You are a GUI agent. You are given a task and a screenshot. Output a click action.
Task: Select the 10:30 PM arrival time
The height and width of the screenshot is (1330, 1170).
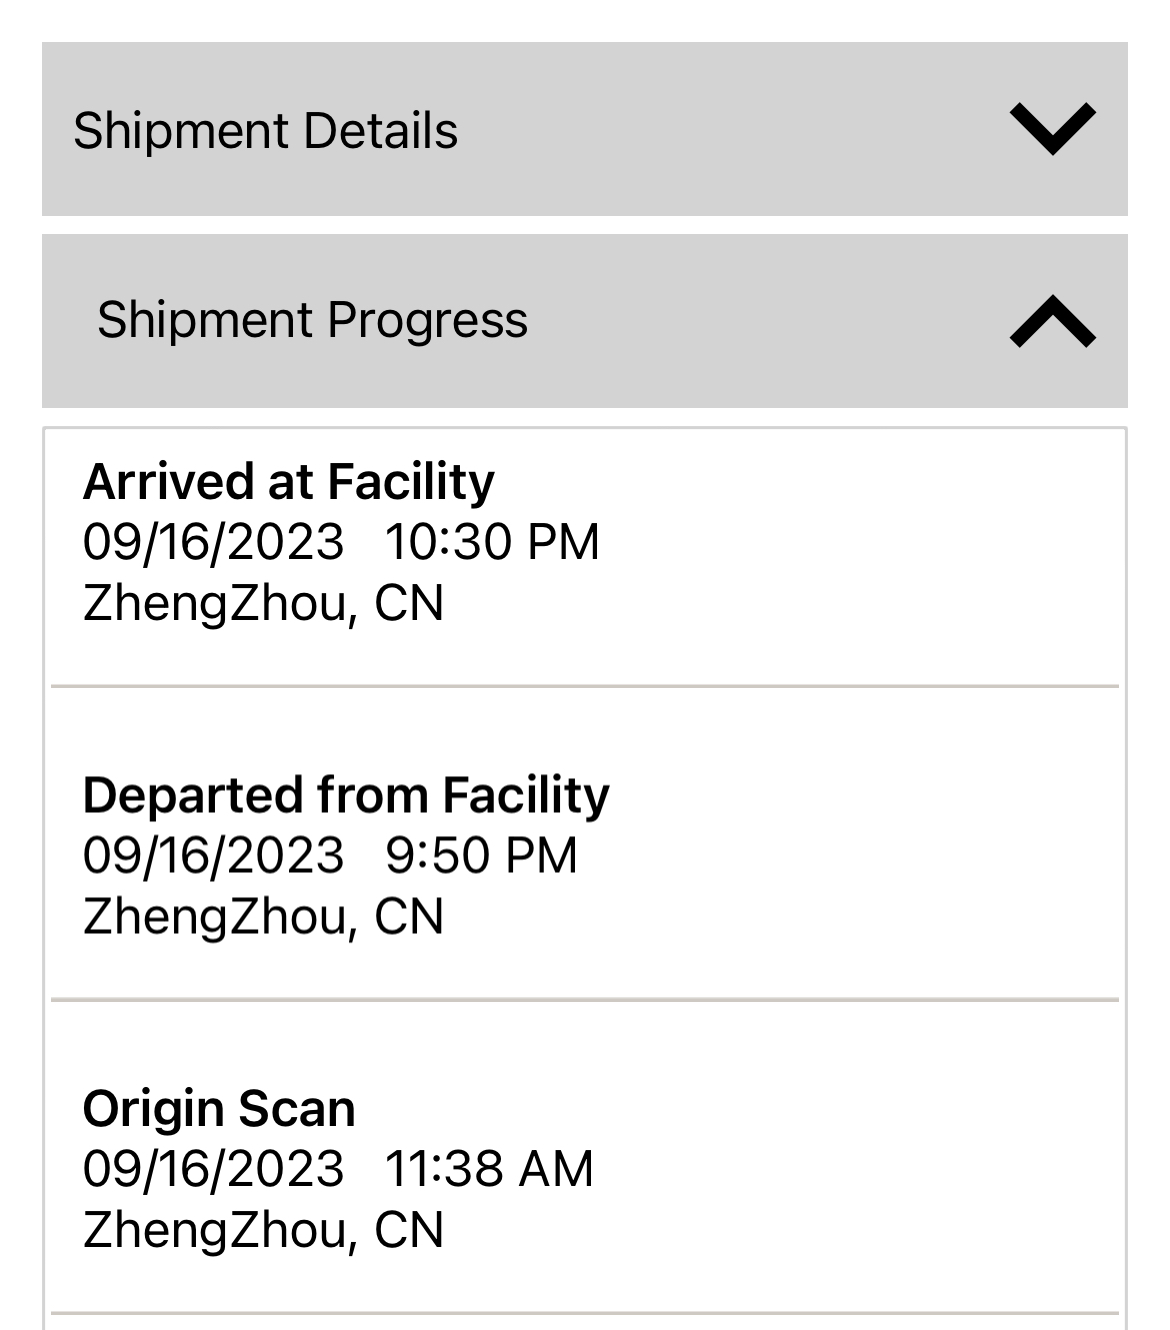click(492, 542)
